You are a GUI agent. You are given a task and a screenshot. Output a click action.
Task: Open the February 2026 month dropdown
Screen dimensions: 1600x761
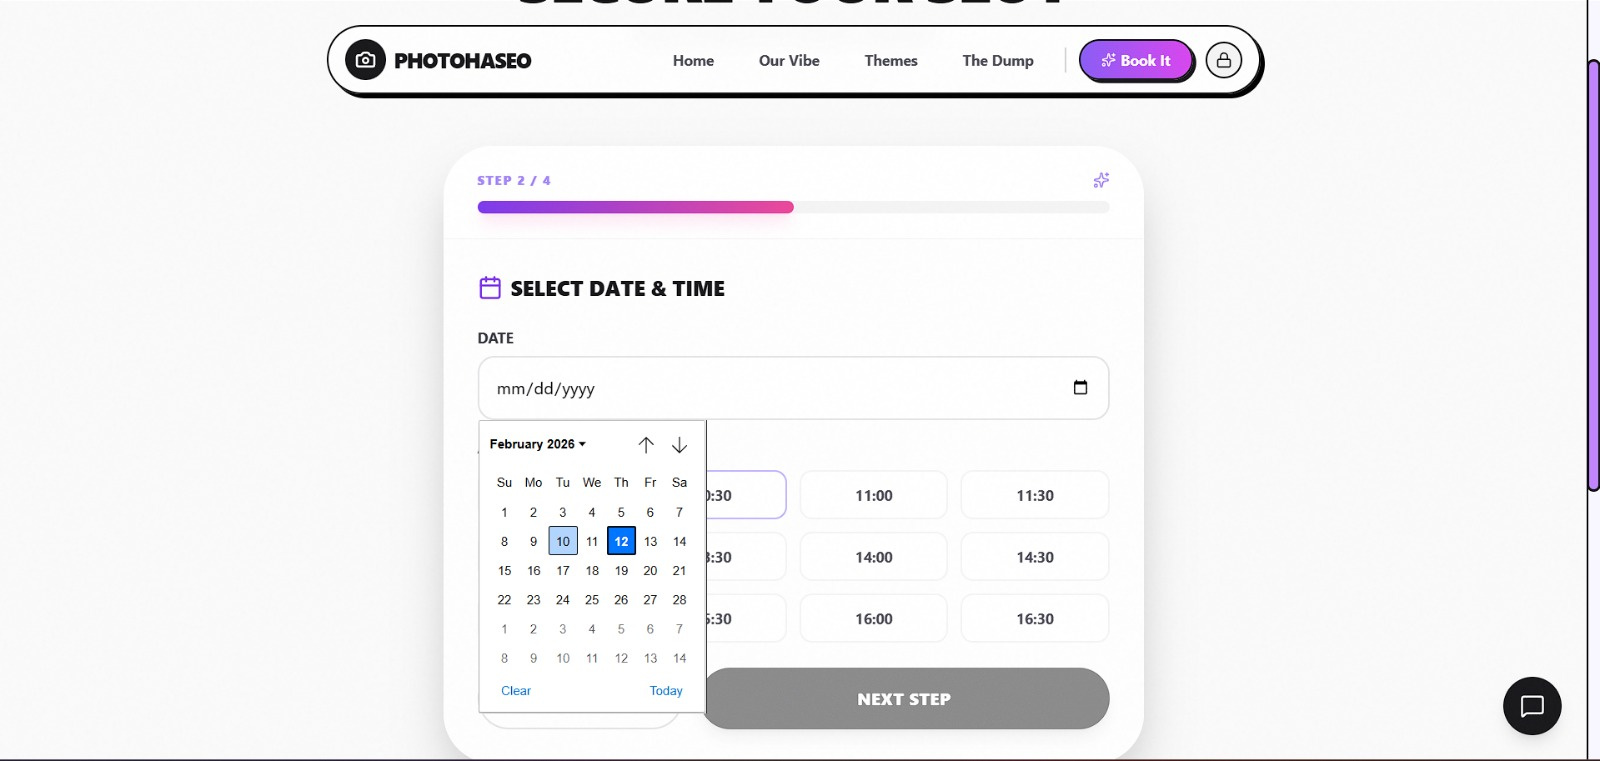pyautogui.click(x=537, y=444)
